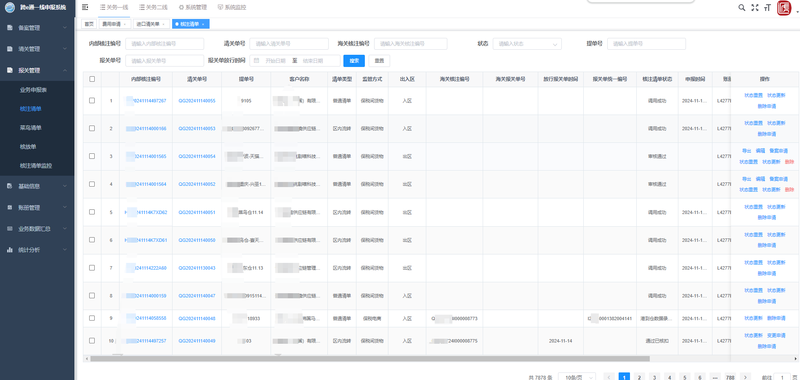The image size is (800, 380).
Task: Click the 报关管理 sidebar icon
Action: pos(10,70)
